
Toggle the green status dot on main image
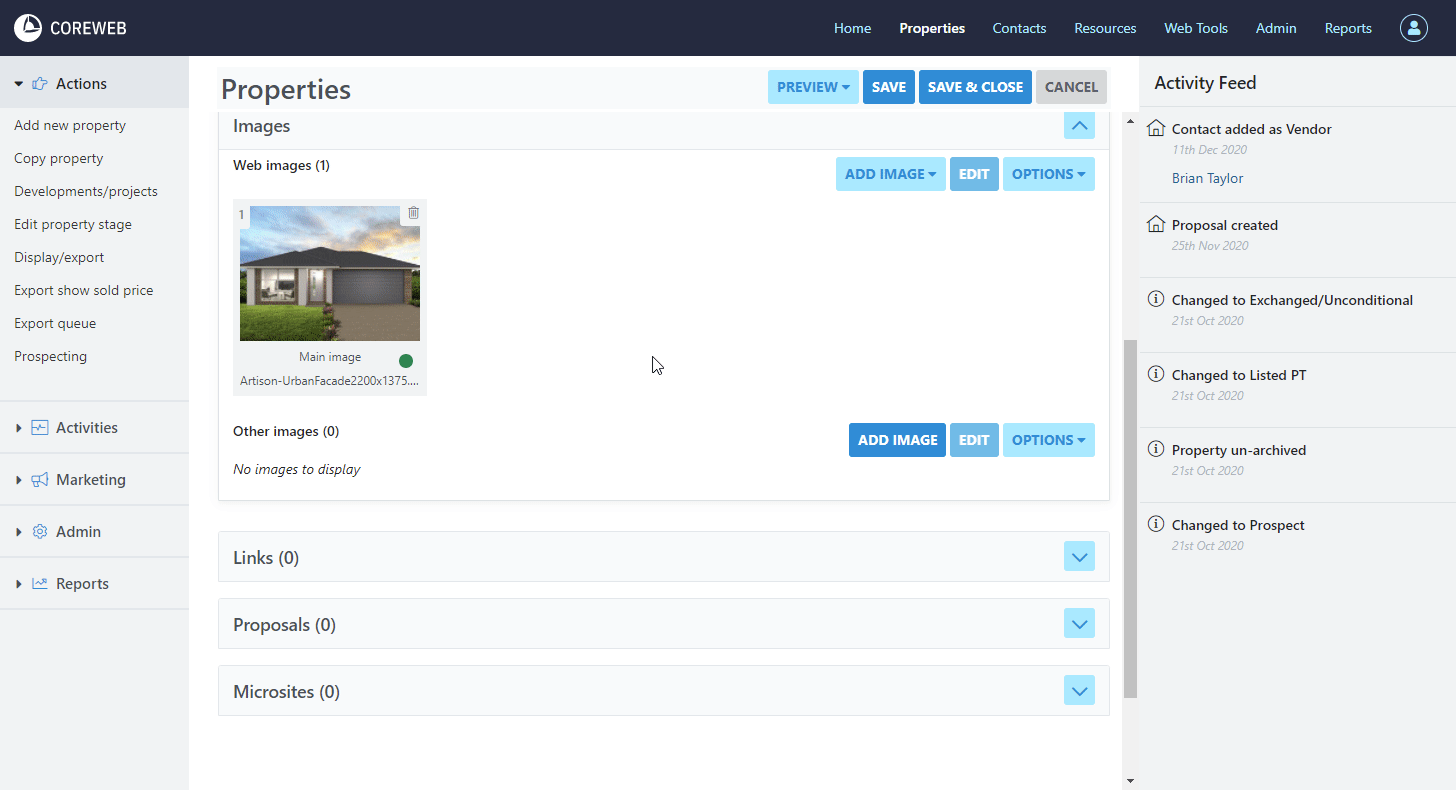click(406, 361)
